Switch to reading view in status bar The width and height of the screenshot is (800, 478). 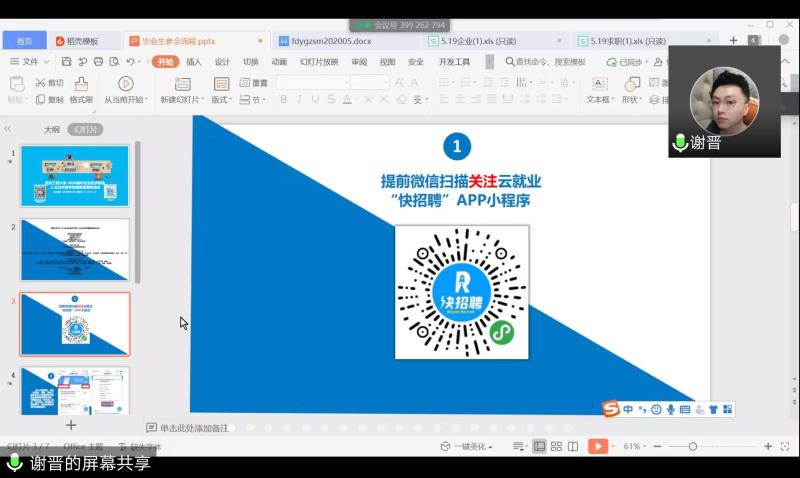[x=573, y=447]
